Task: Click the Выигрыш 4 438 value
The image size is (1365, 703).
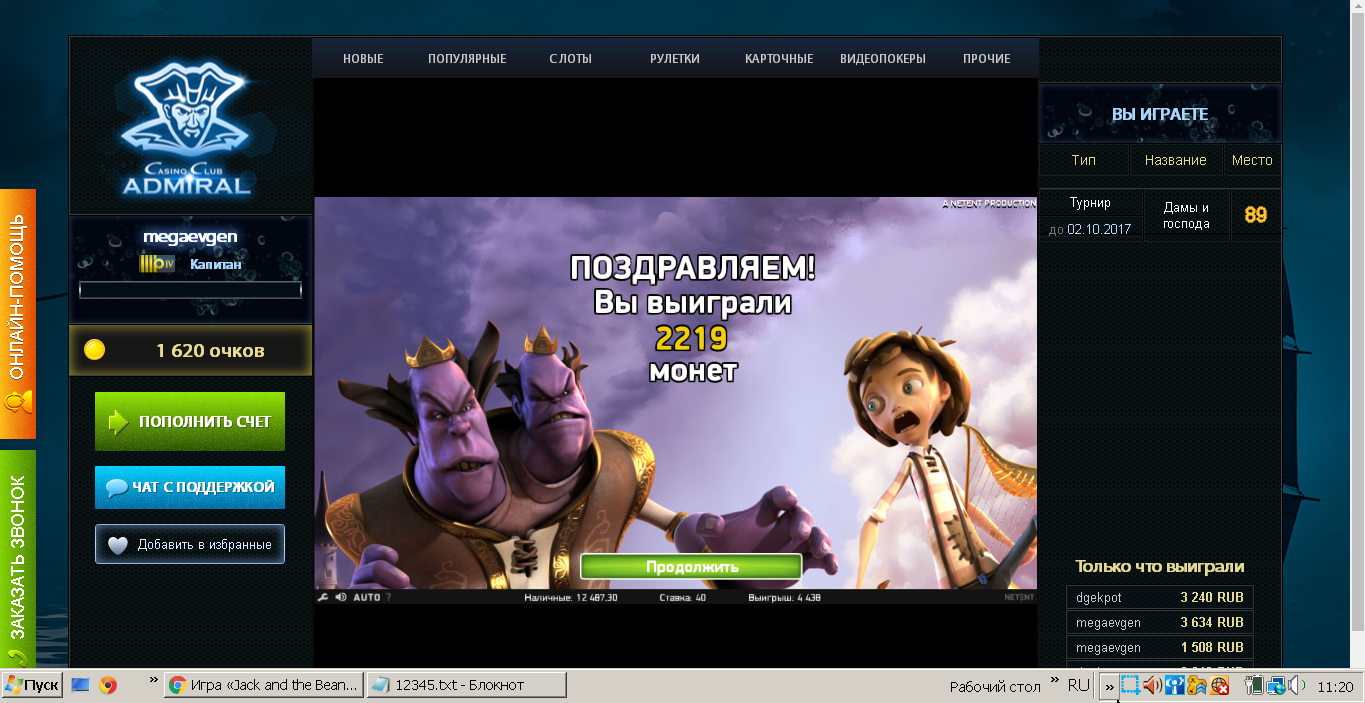Action: tap(785, 597)
